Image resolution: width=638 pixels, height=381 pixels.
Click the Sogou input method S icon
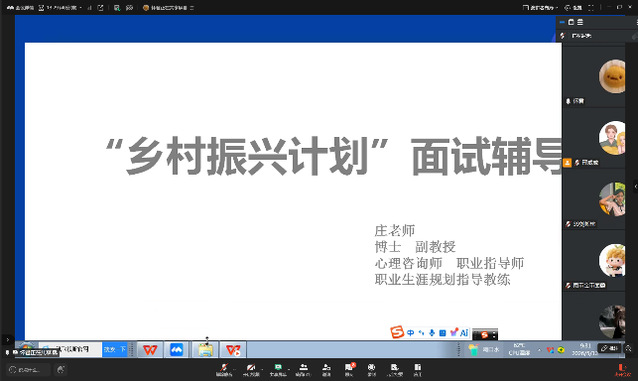[397, 332]
